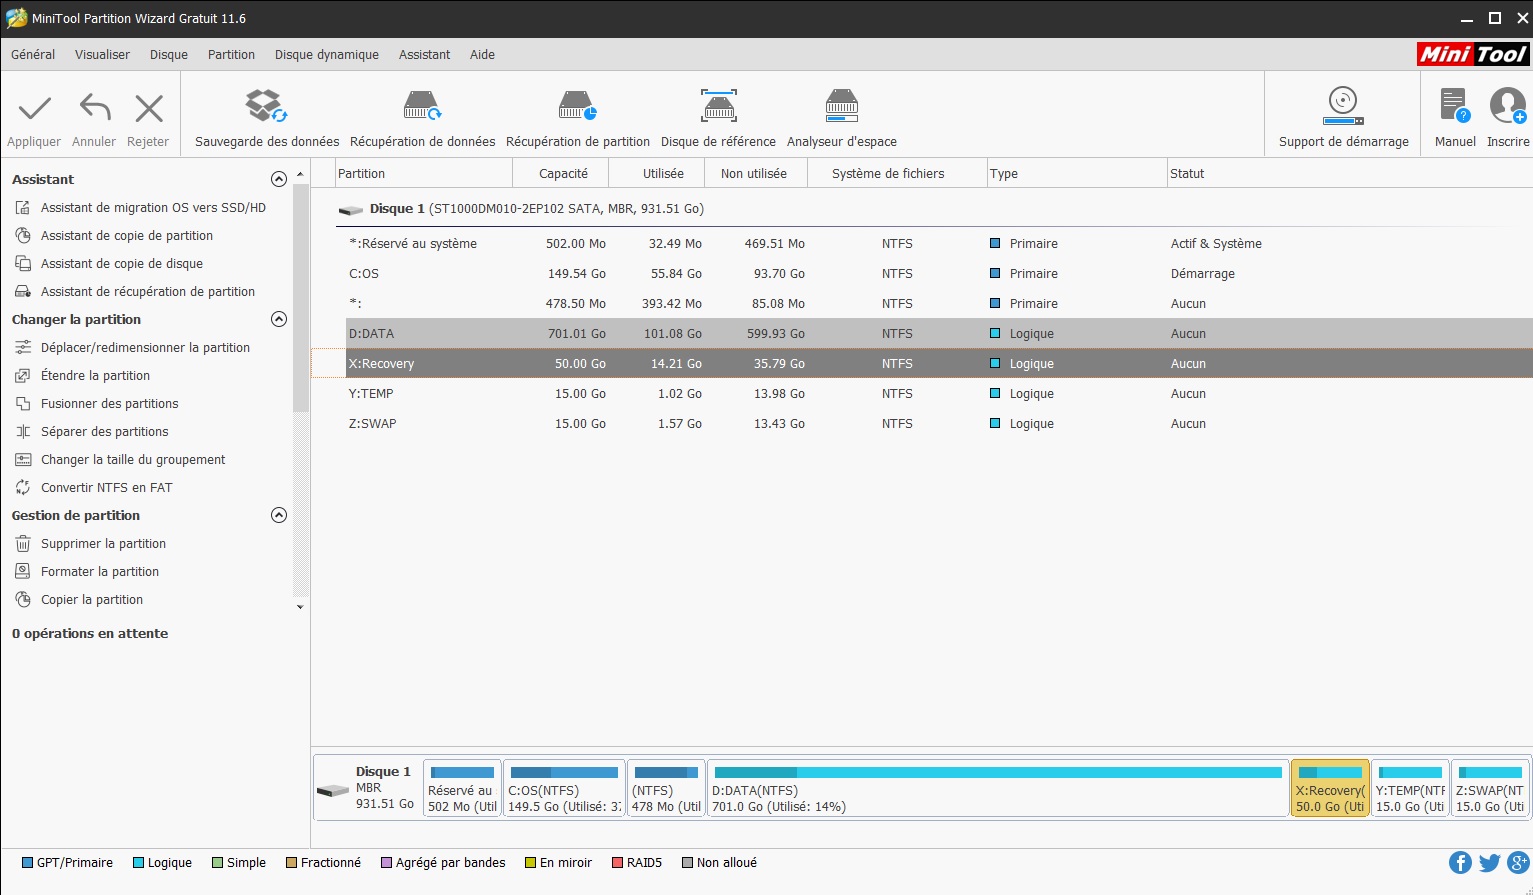Screen dimensions: 1533x895
Task: Click Z:SWAP block in disk map
Action: pos(1490,788)
